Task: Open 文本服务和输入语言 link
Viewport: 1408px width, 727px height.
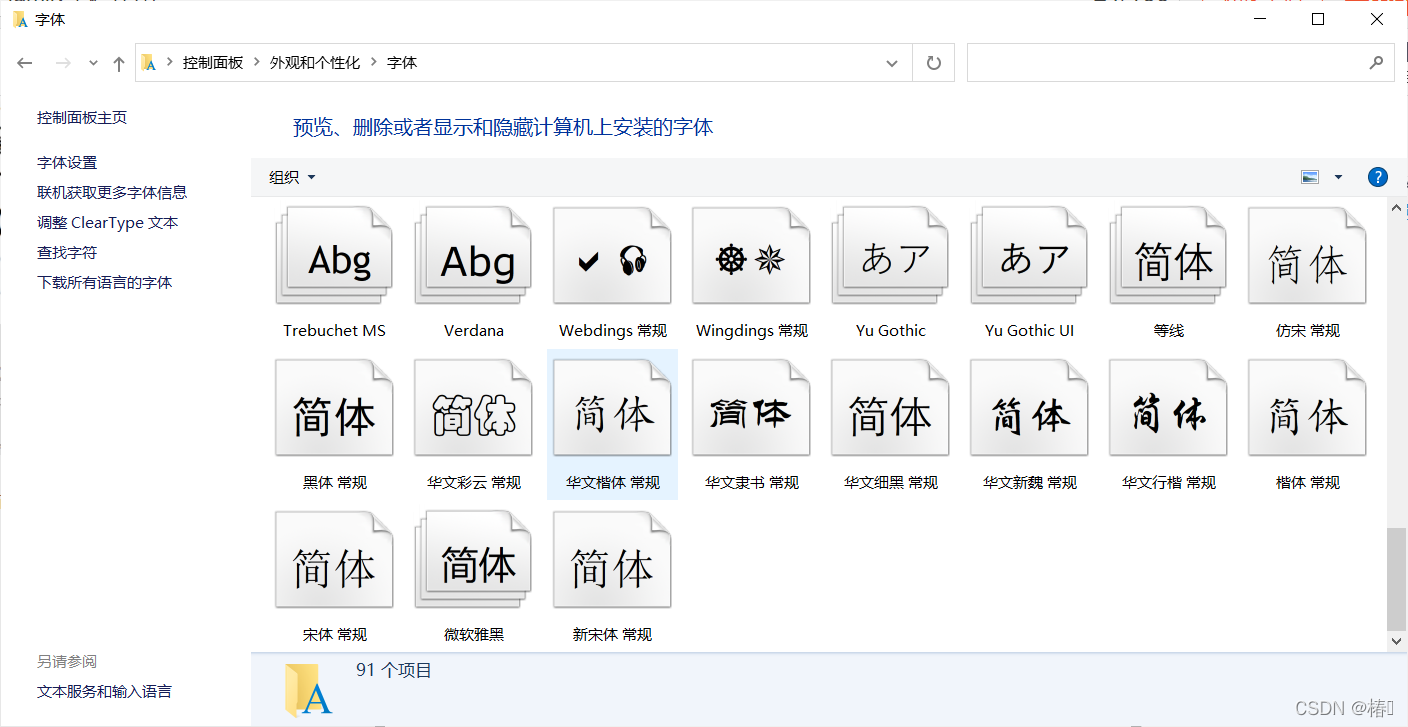Action: tap(104, 691)
